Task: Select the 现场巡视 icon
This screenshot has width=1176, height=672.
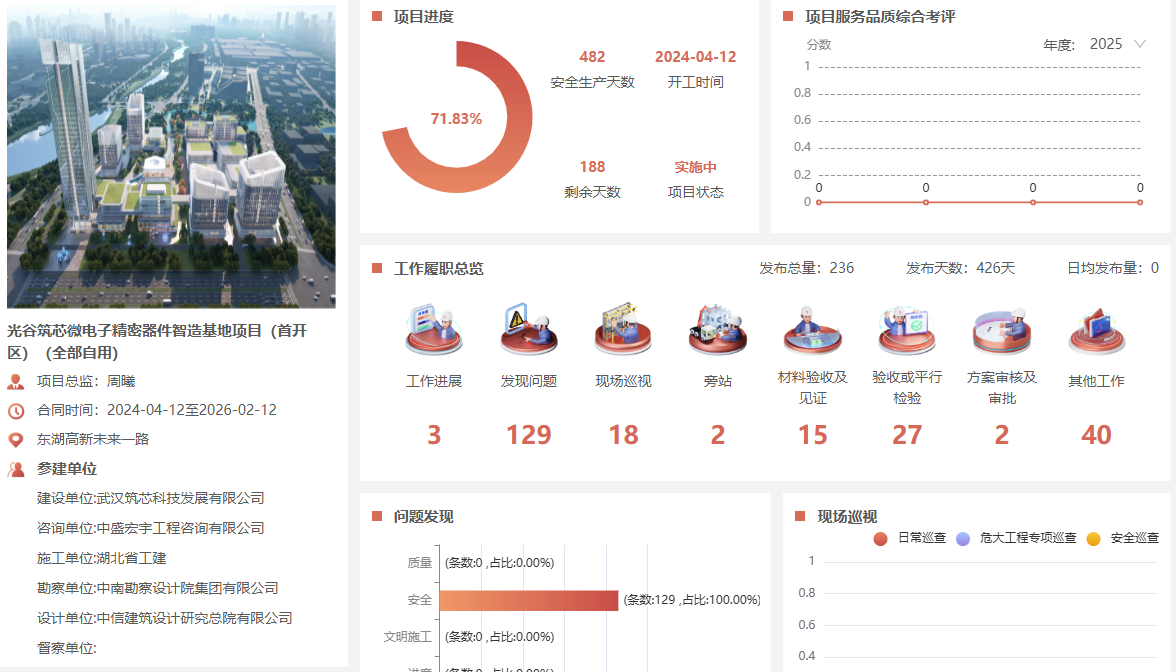Action: [623, 331]
